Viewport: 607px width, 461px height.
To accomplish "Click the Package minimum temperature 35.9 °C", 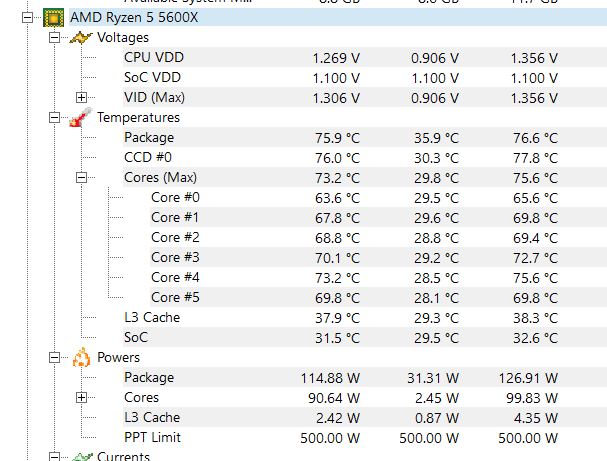I will [x=436, y=138].
